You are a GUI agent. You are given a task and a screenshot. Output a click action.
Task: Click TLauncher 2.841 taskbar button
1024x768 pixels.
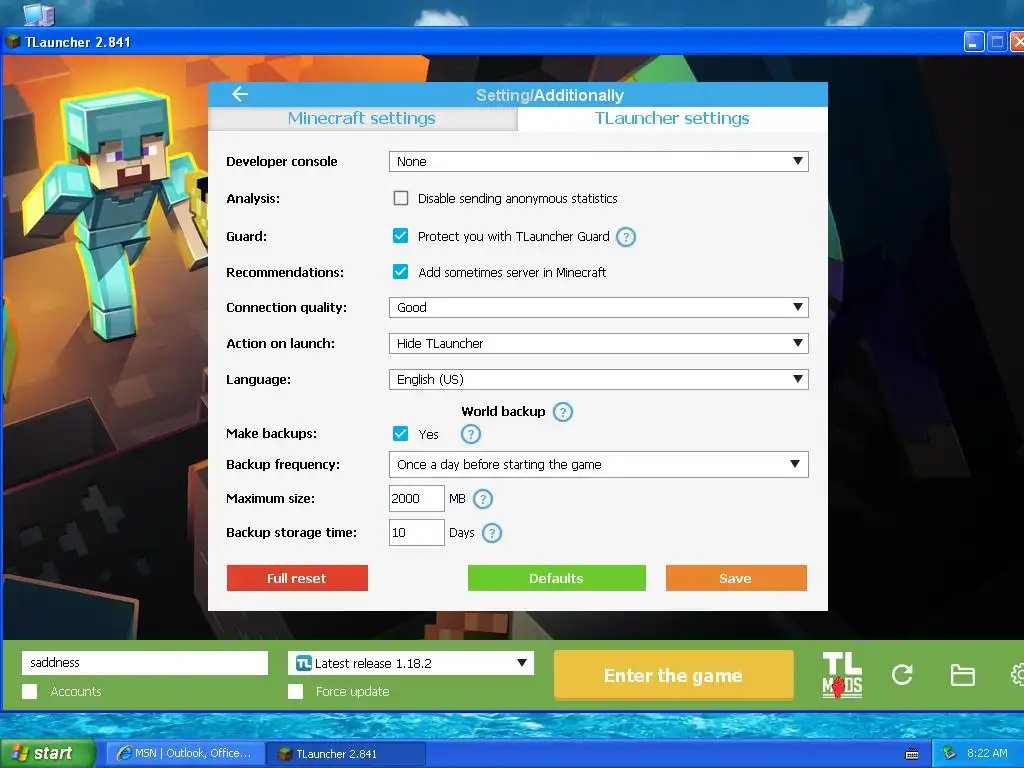(x=347, y=754)
